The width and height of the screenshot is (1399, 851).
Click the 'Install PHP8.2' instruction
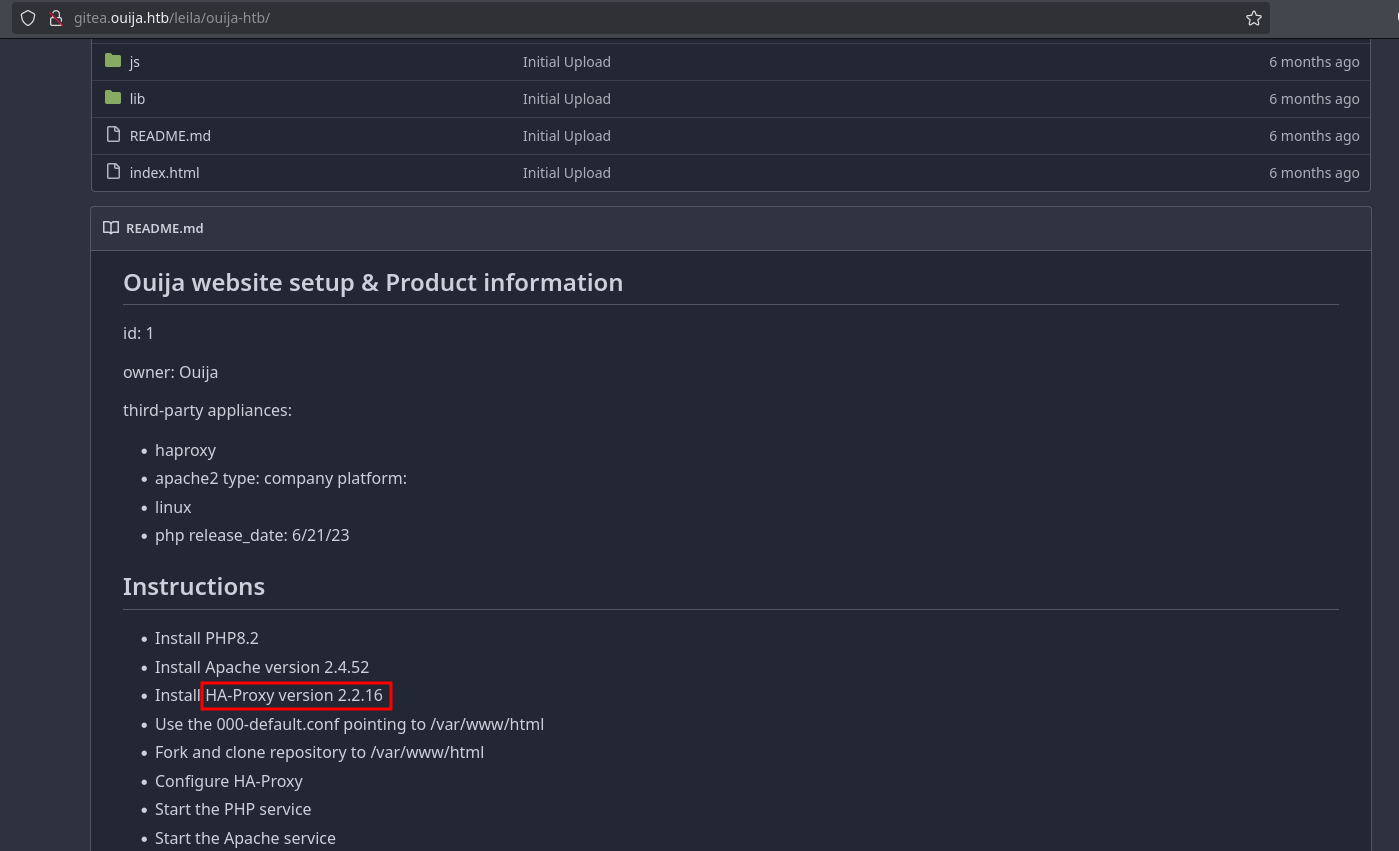[207, 638]
